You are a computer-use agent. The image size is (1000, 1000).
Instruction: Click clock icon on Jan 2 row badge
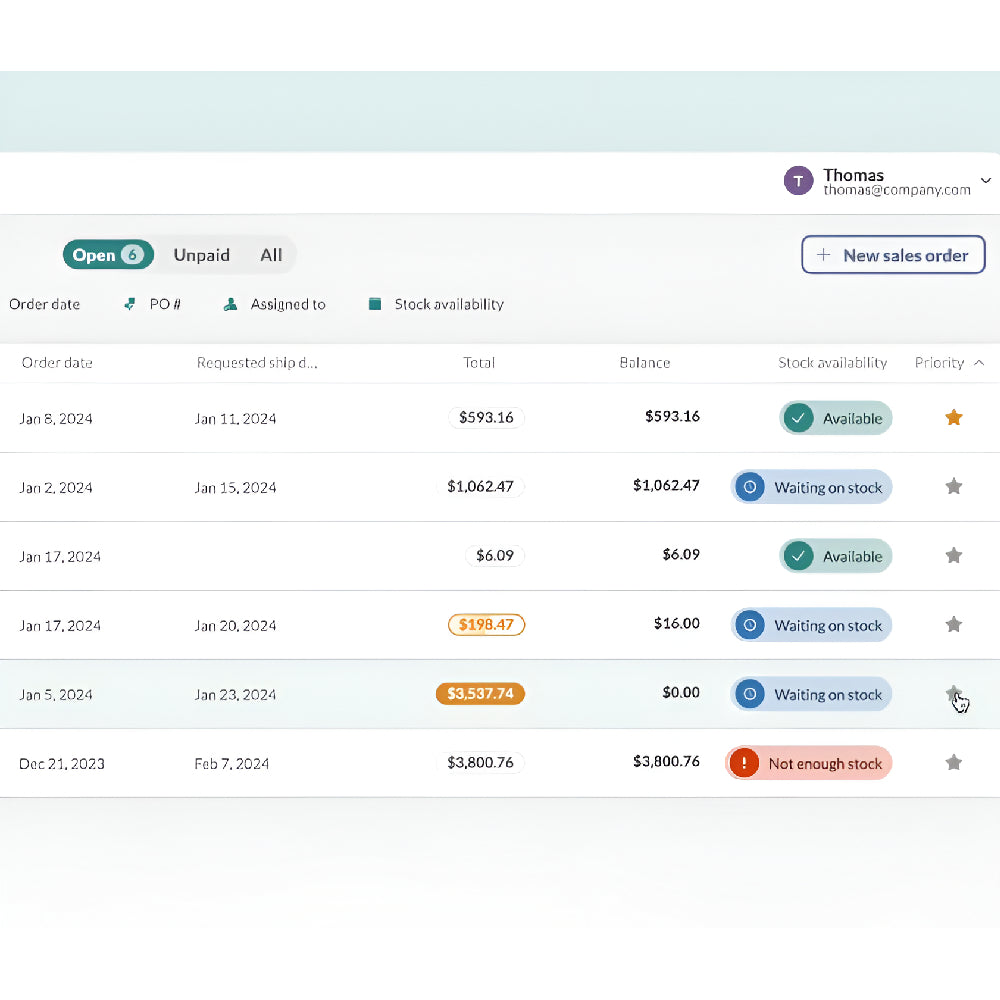(x=750, y=487)
